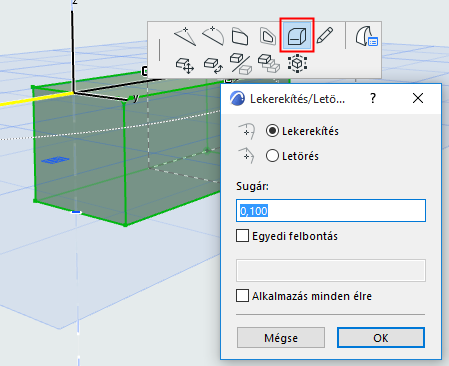Select the Letörés radio button

(x=272, y=156)
